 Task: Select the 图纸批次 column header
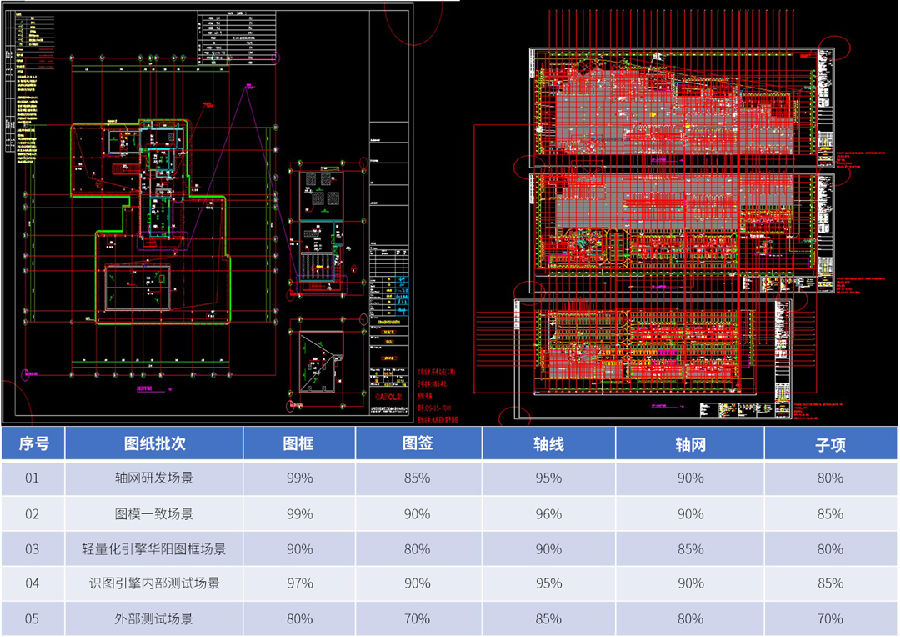[154, 444]
